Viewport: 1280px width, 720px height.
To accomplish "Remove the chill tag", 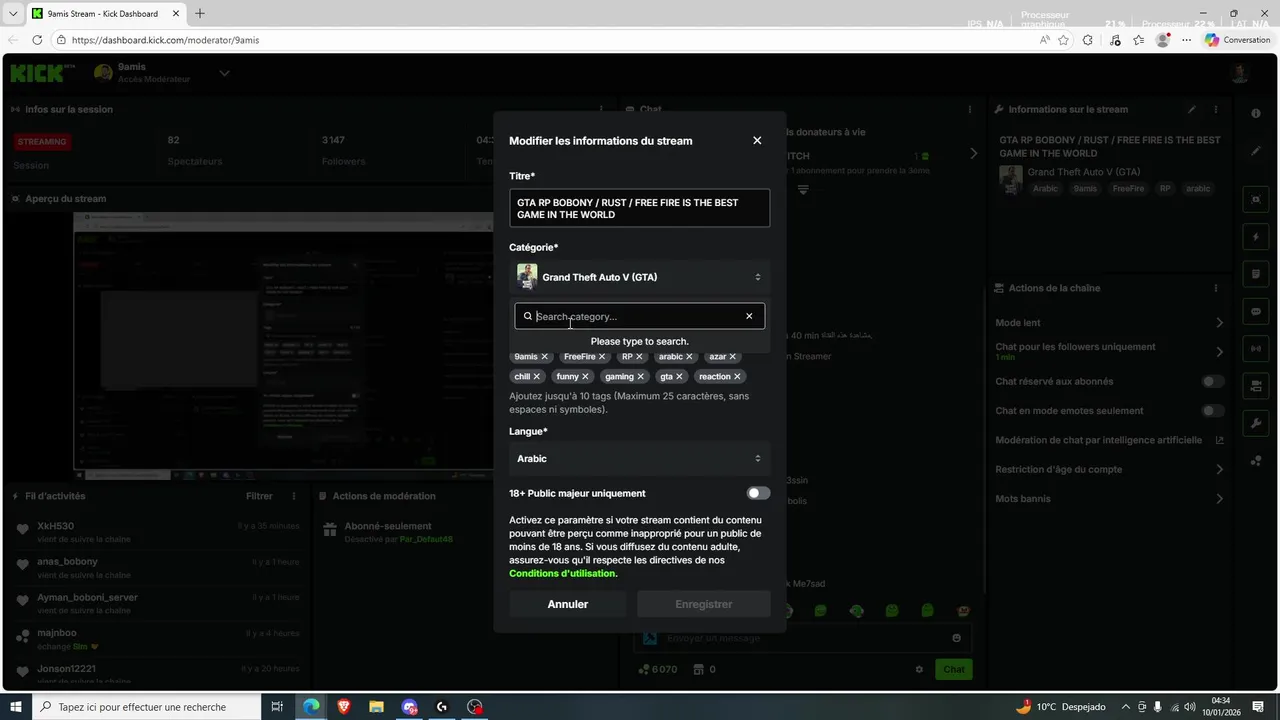I will tap(536, 376).
